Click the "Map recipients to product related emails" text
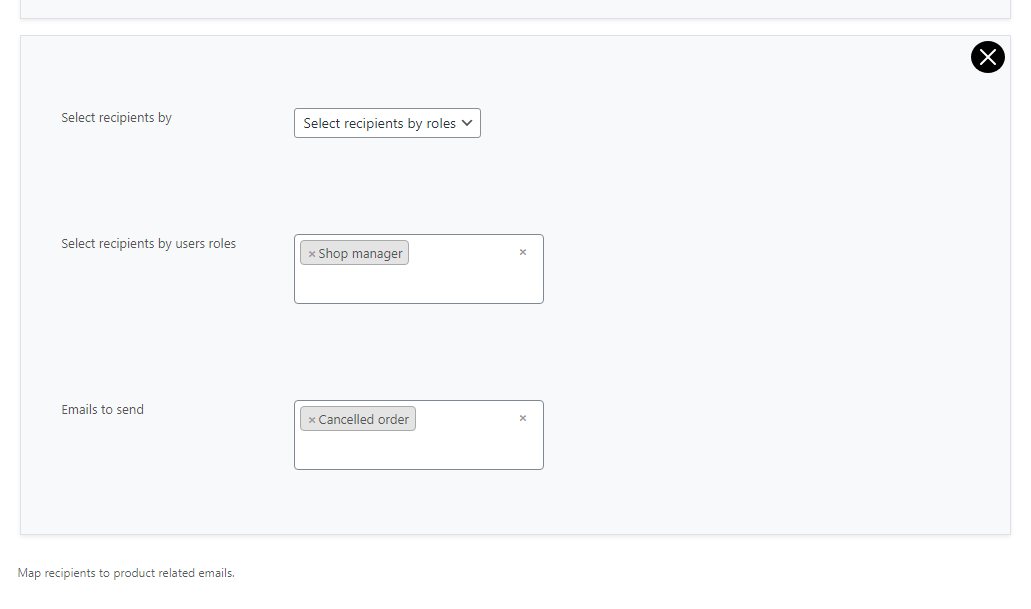 126,574
